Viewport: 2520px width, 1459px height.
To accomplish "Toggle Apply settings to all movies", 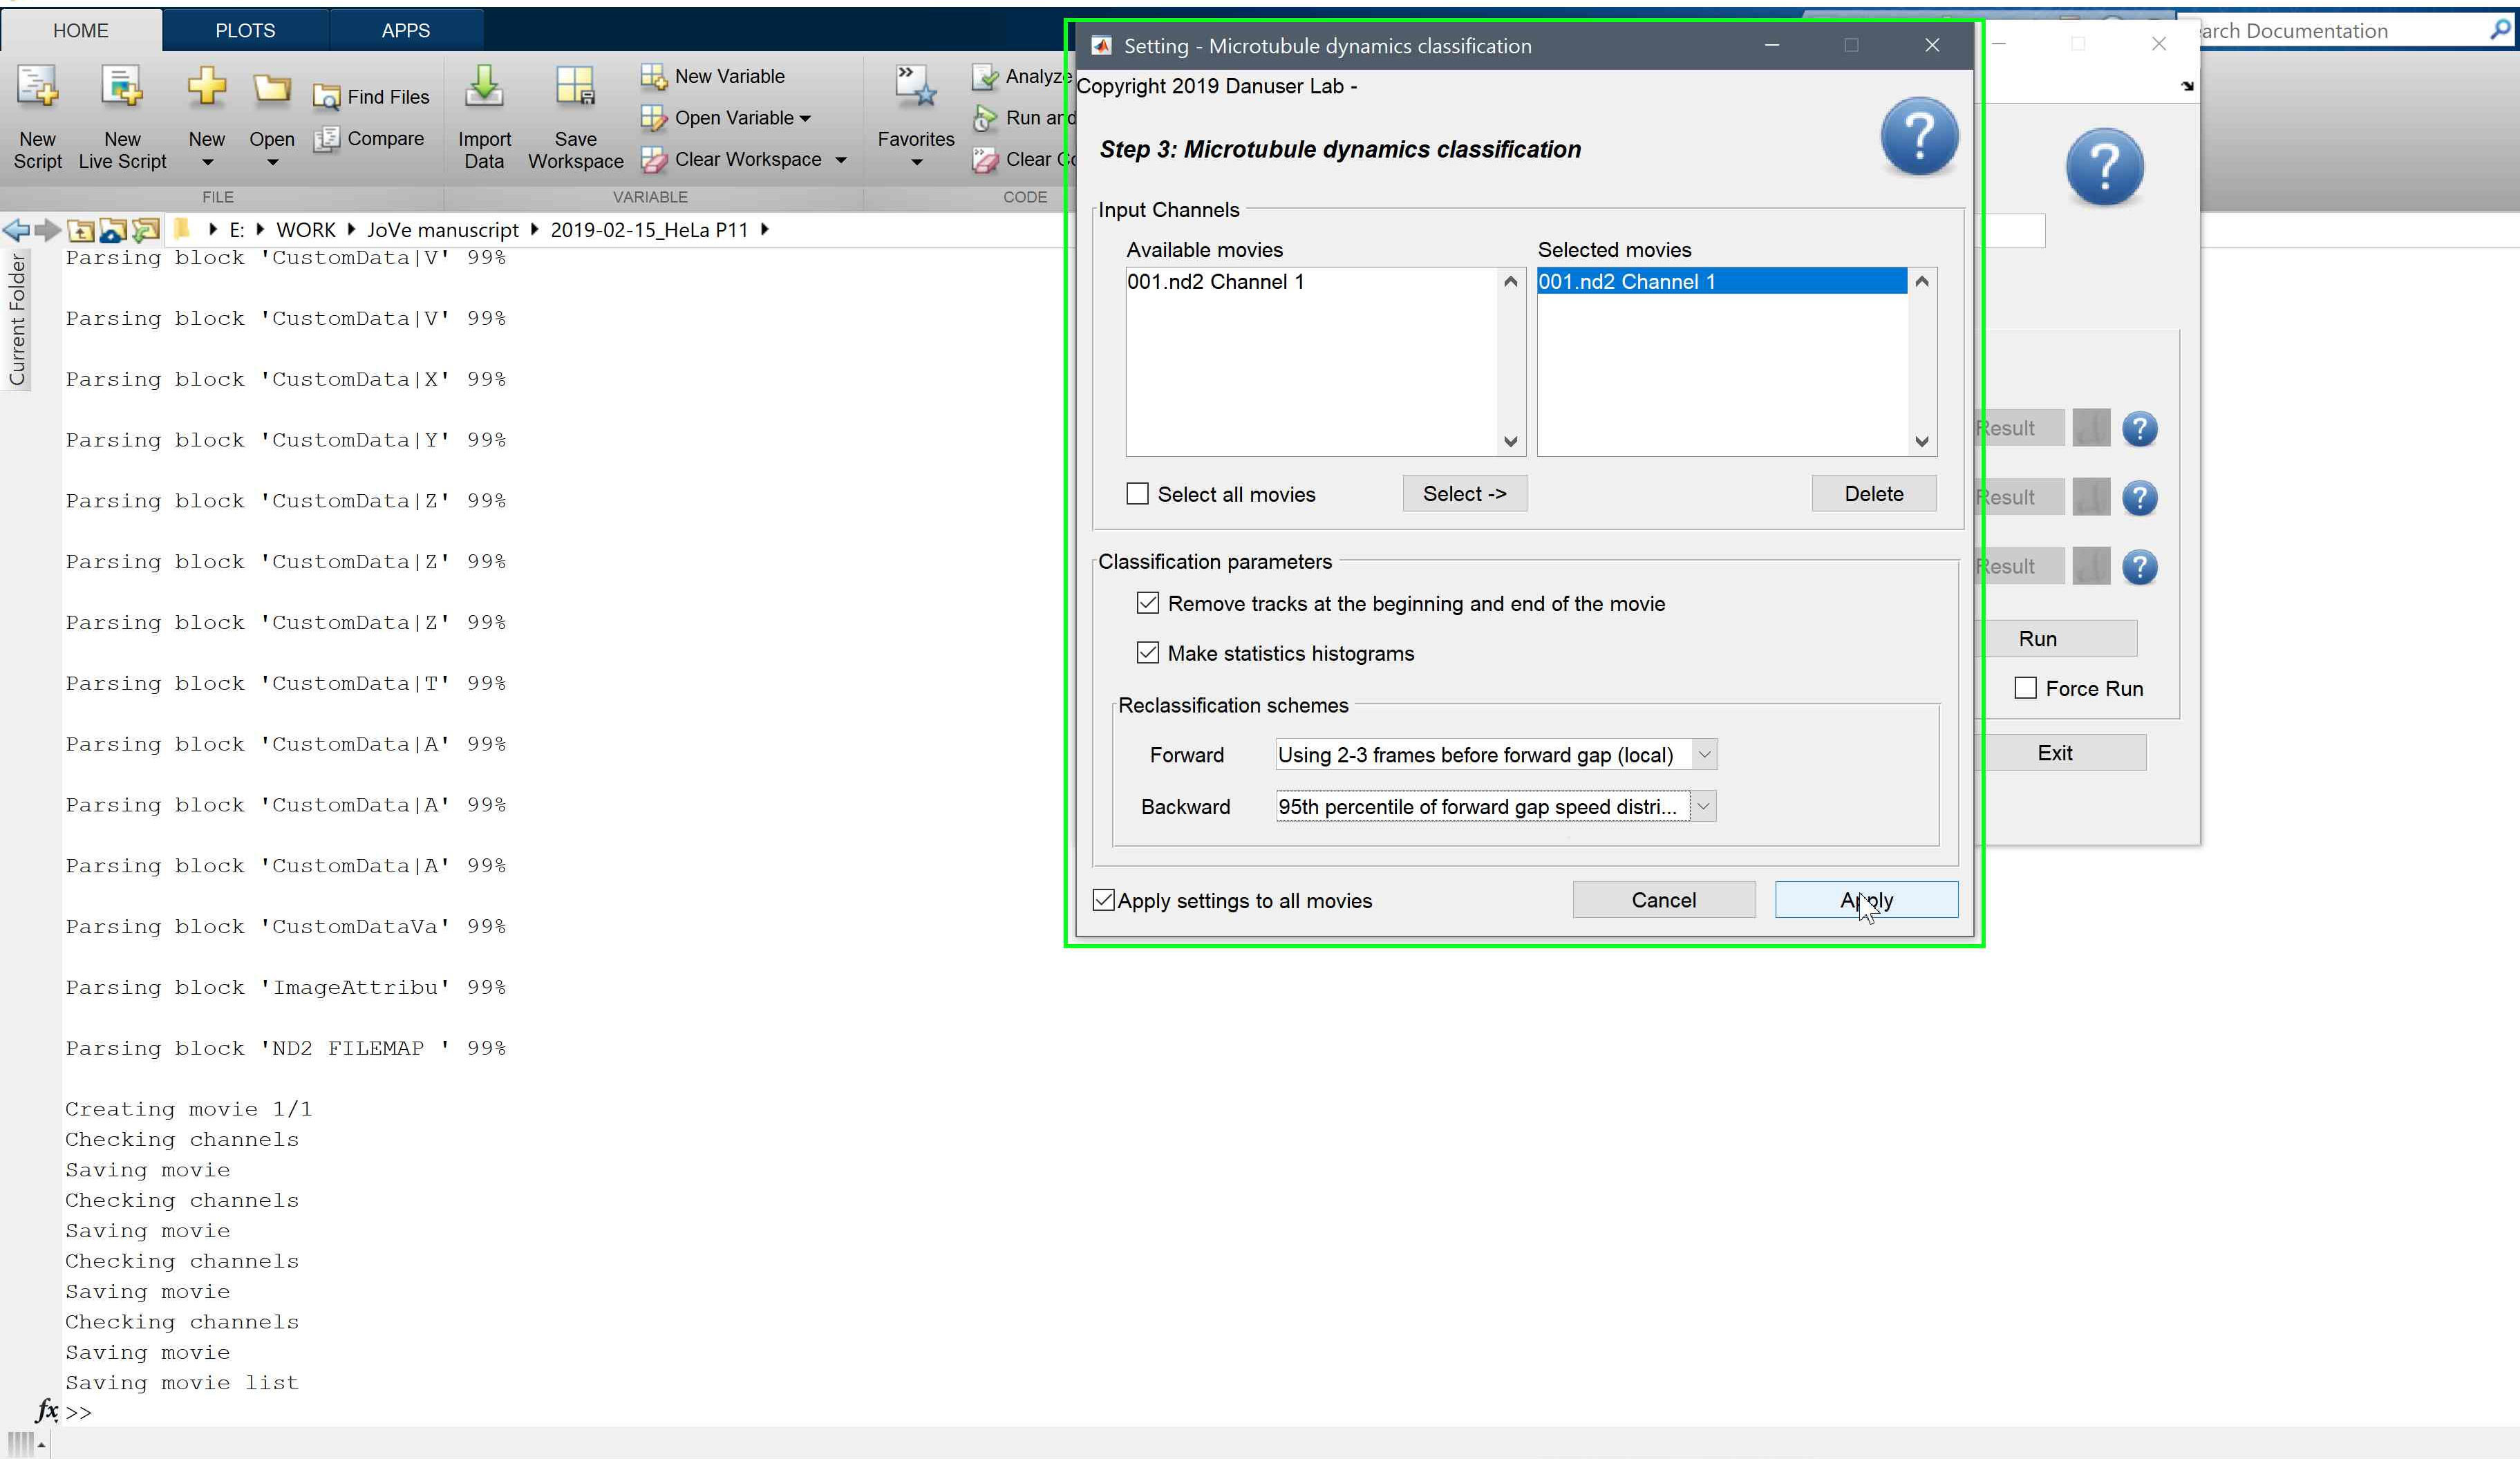I will 1104,900.
